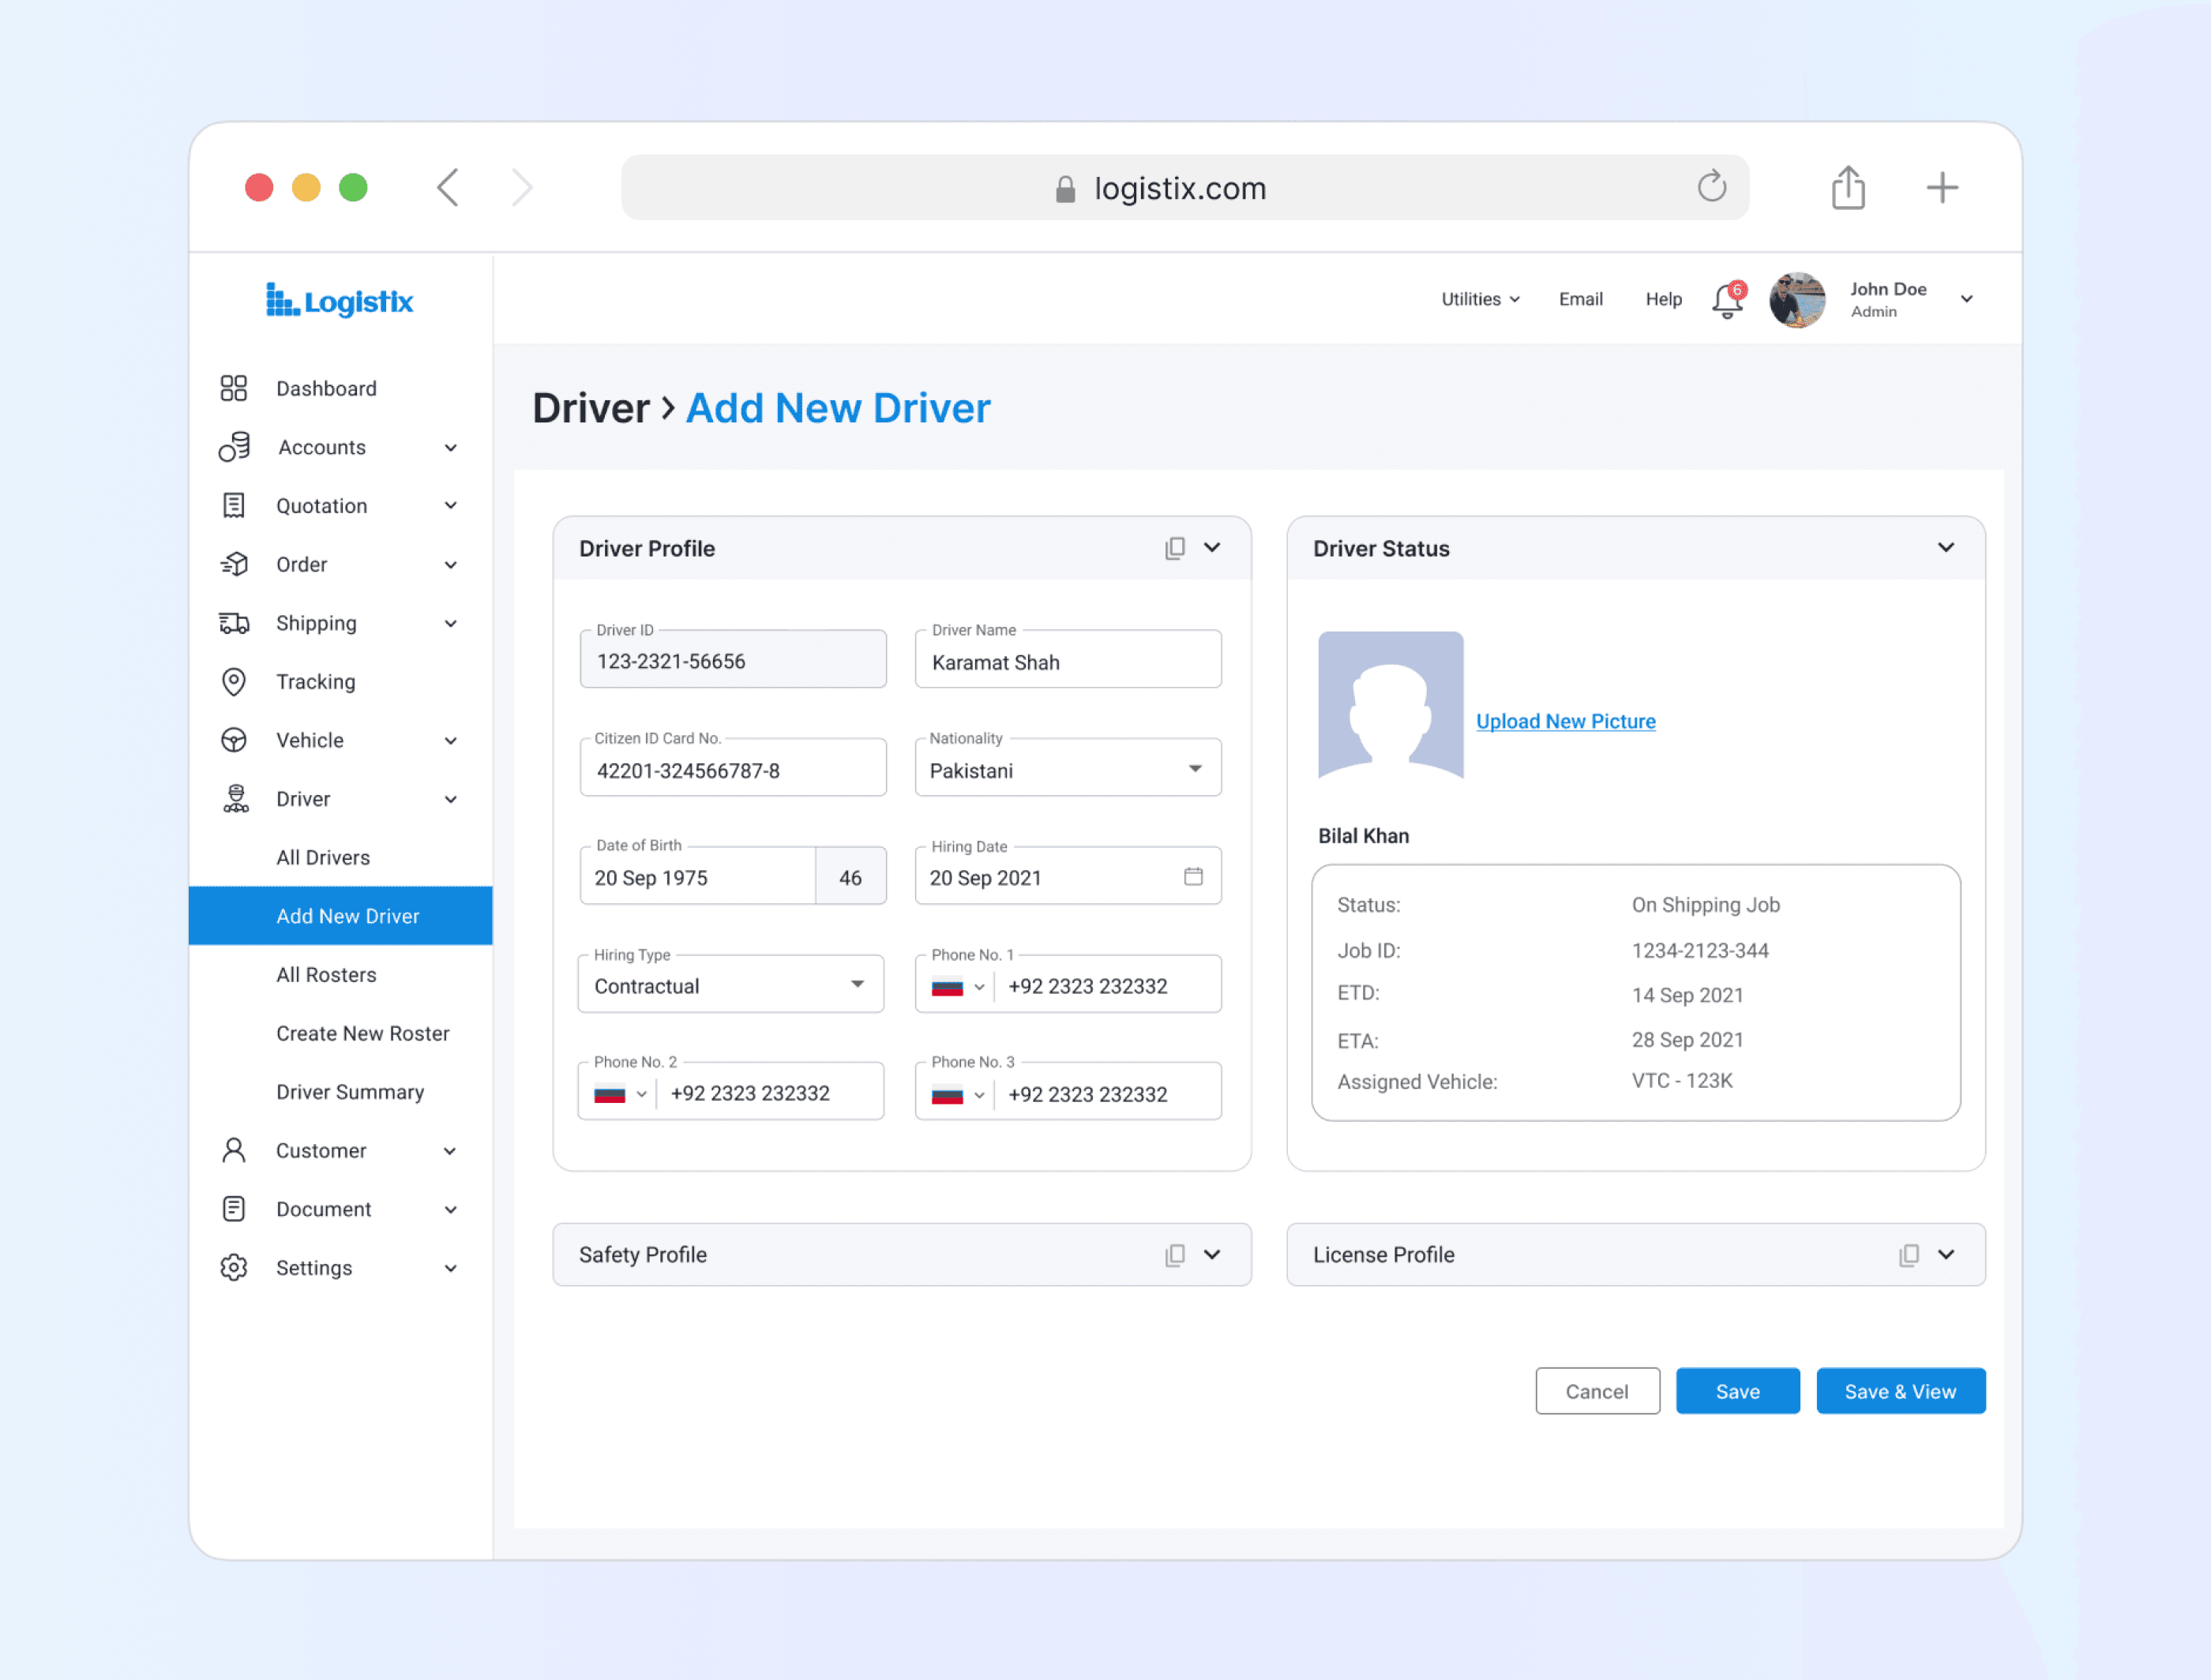Expand the Safety Profile section
This screenshot has height=1680, width=2211.
click(x=1212, y=1255)
